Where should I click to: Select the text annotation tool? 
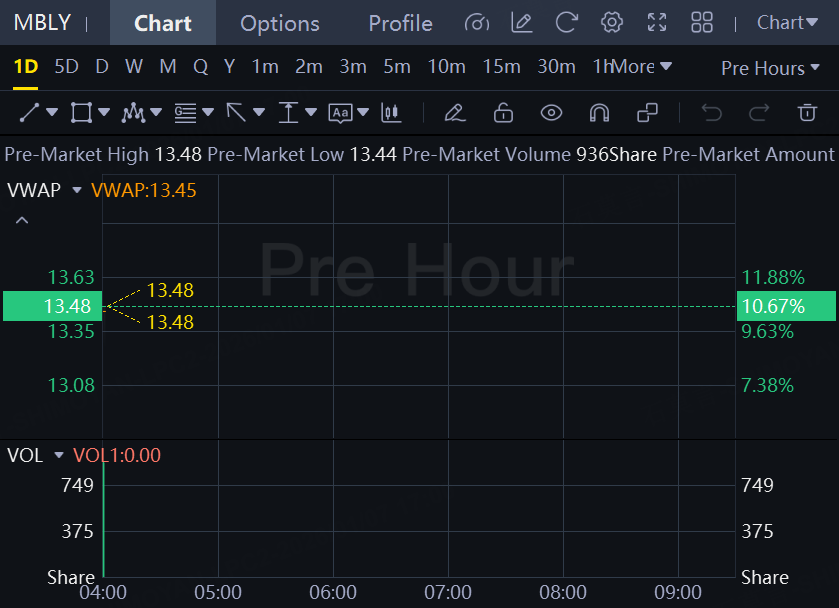tap(340, 113)
